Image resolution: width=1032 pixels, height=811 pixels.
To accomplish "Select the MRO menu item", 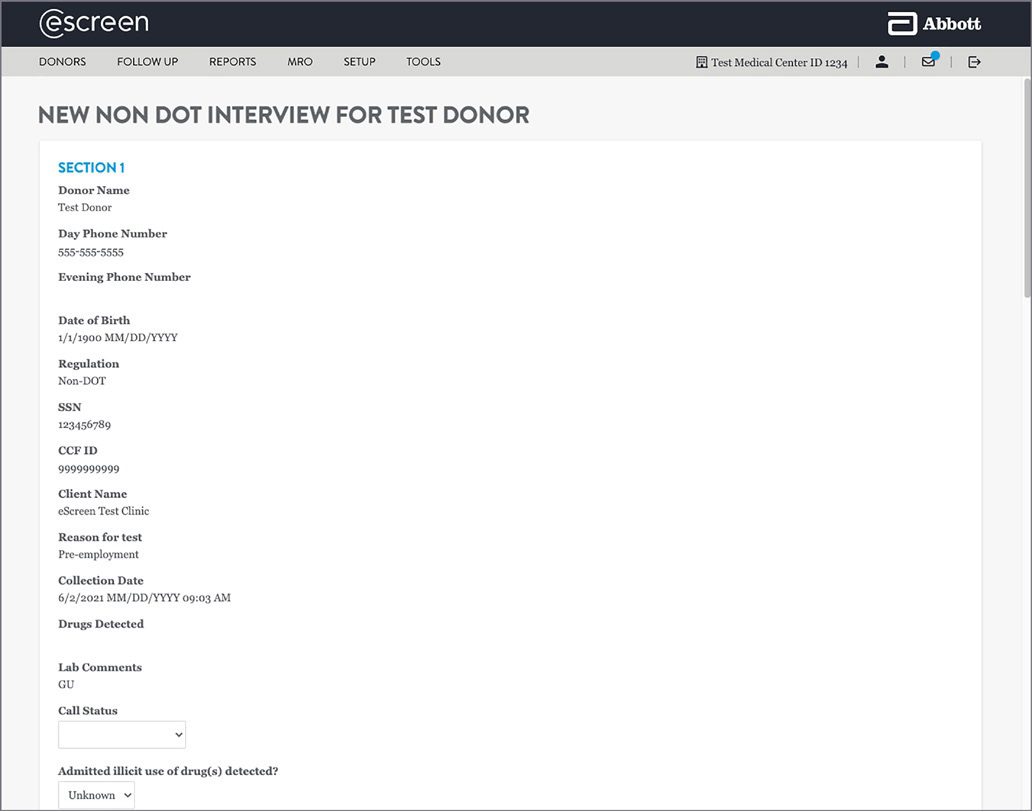I will (300, 62).
